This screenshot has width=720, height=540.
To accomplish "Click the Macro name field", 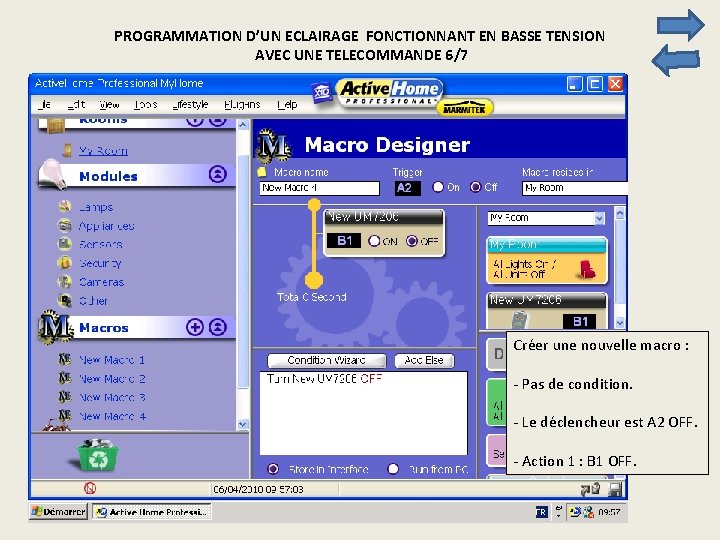I will (320, 188).
